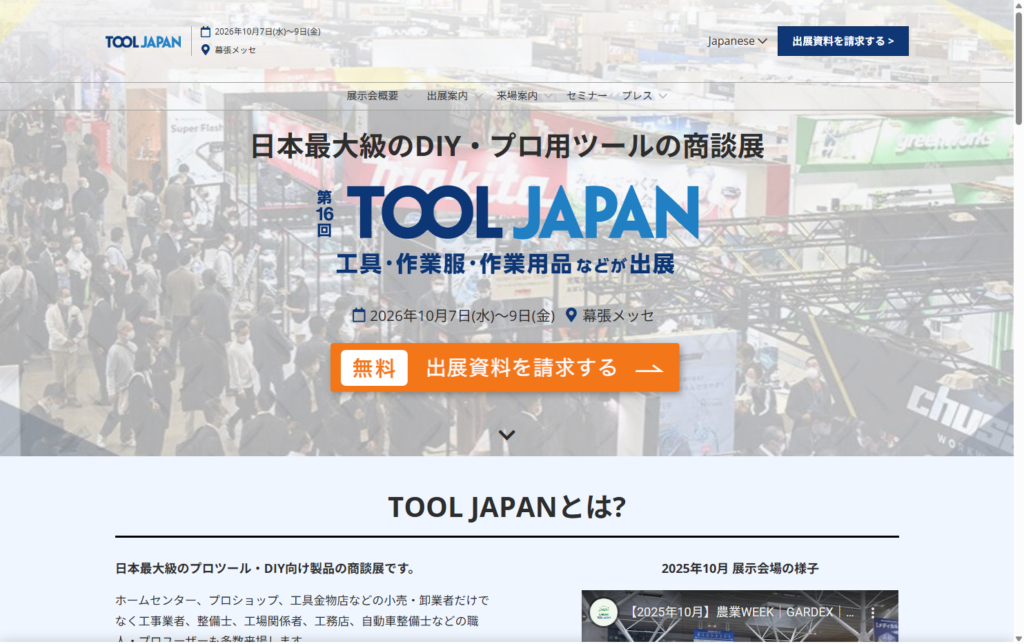Expand the 来場案内 navigation menu

(523, 96)
